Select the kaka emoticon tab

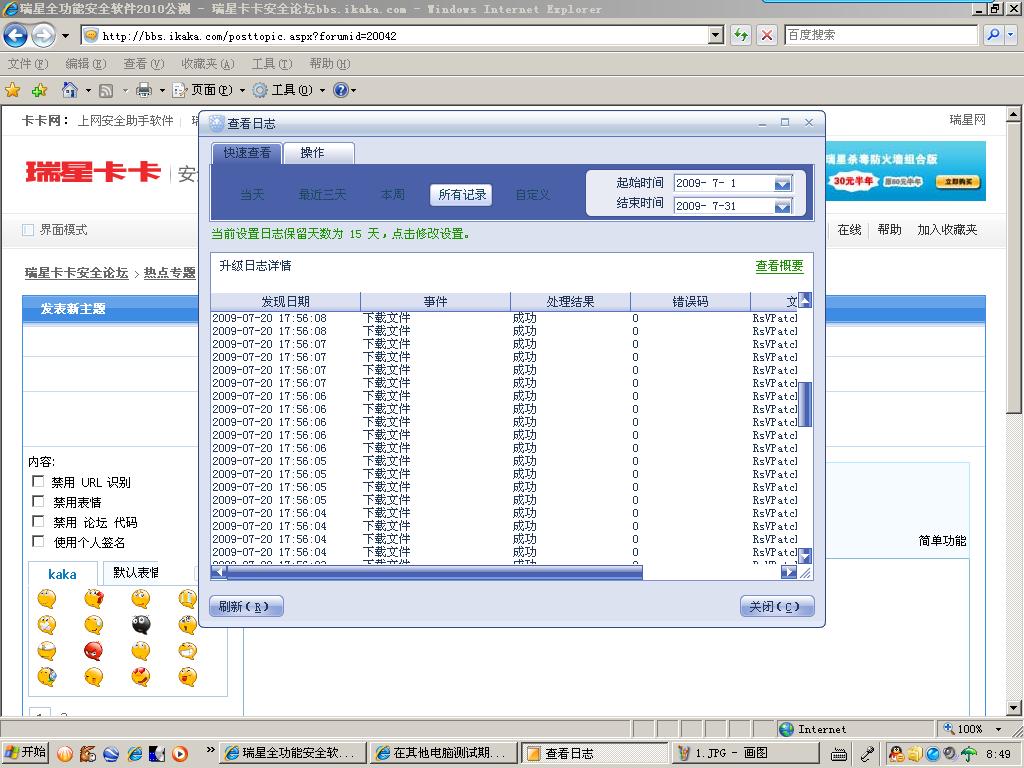pyautogui.click(x=62, y=574)
